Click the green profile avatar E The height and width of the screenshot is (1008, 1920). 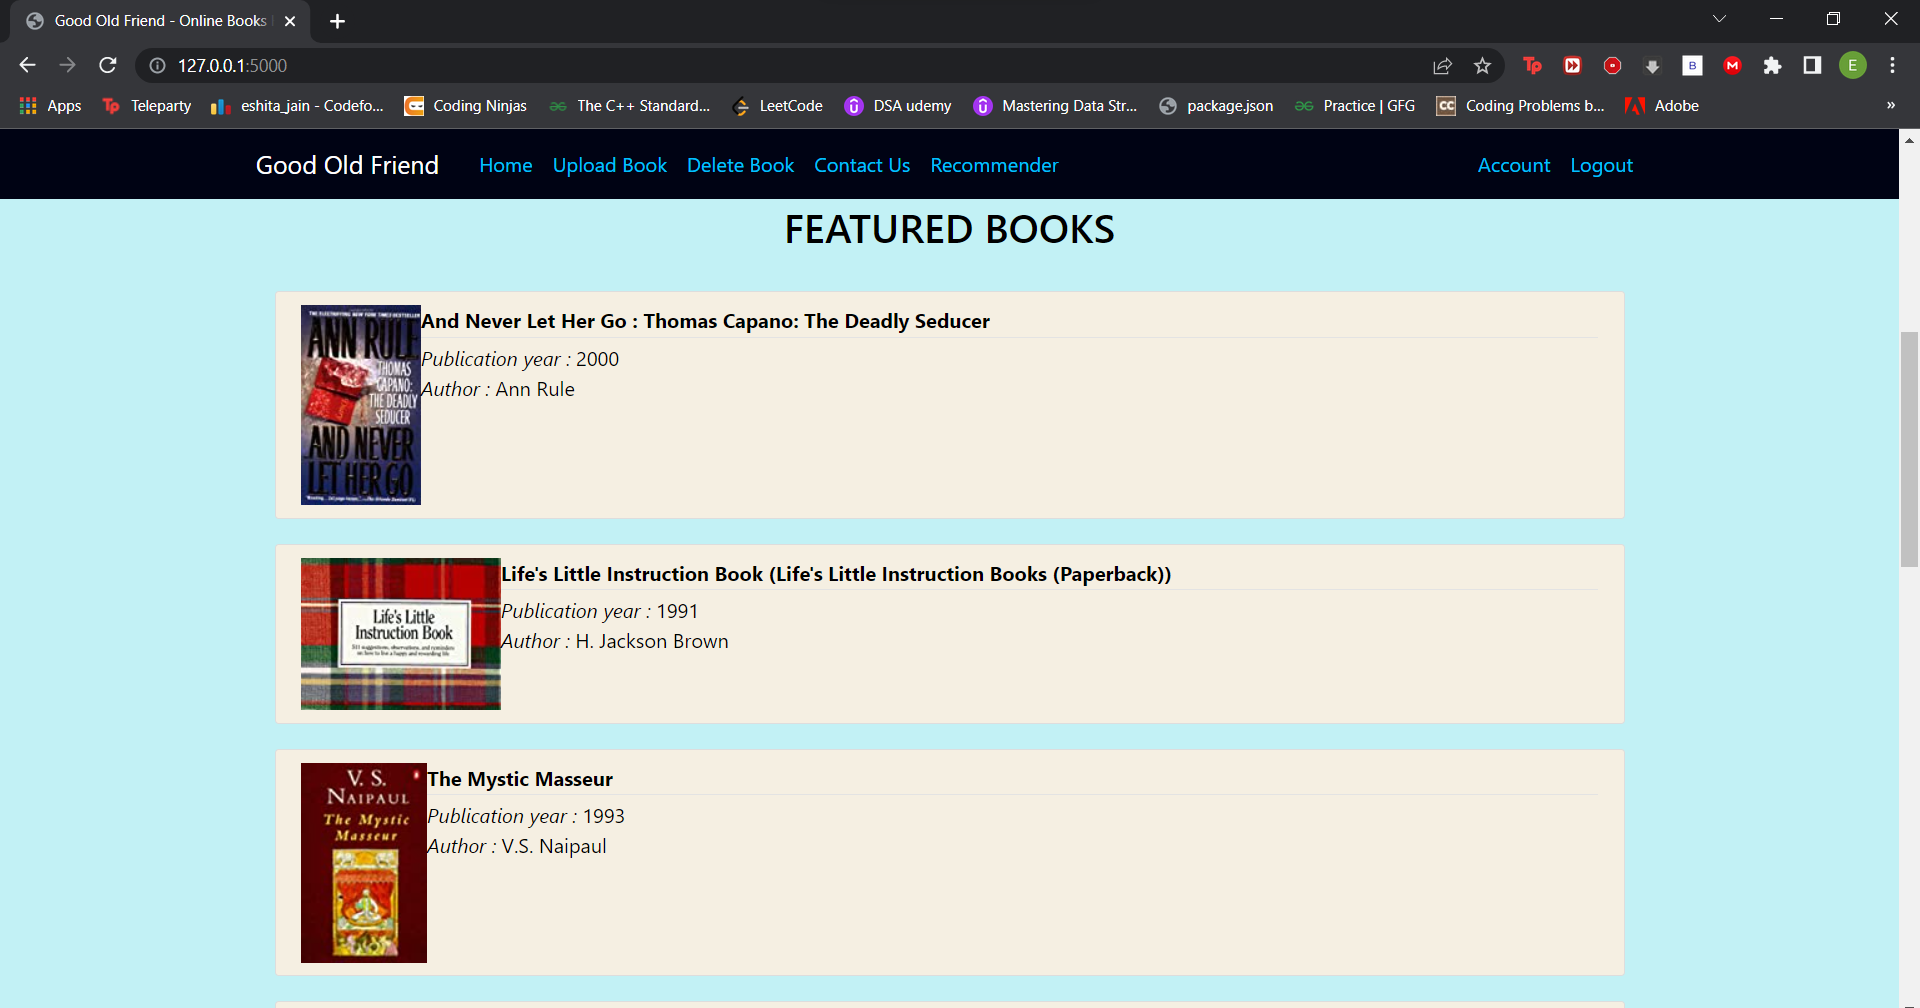point(1853,65)
